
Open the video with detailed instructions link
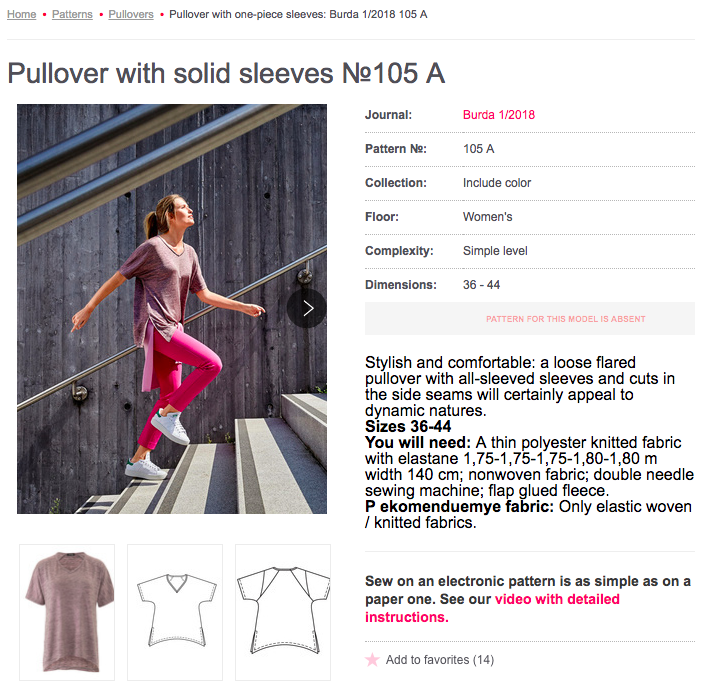click(492, 608)
